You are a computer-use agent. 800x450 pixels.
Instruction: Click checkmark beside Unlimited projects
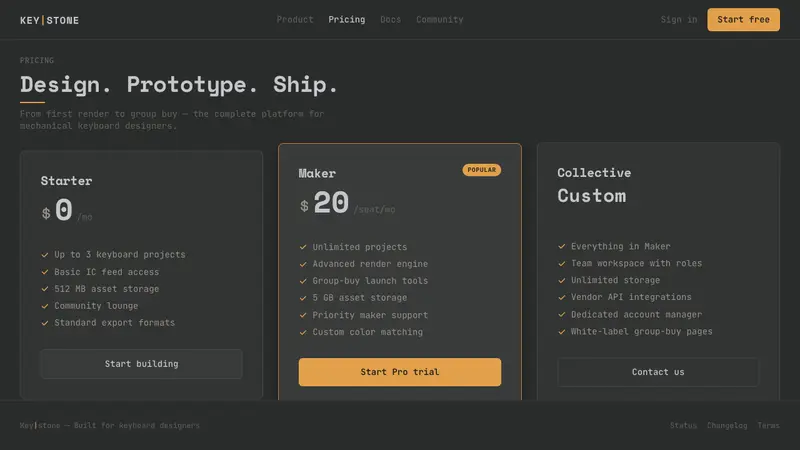[x=303, y=247]
